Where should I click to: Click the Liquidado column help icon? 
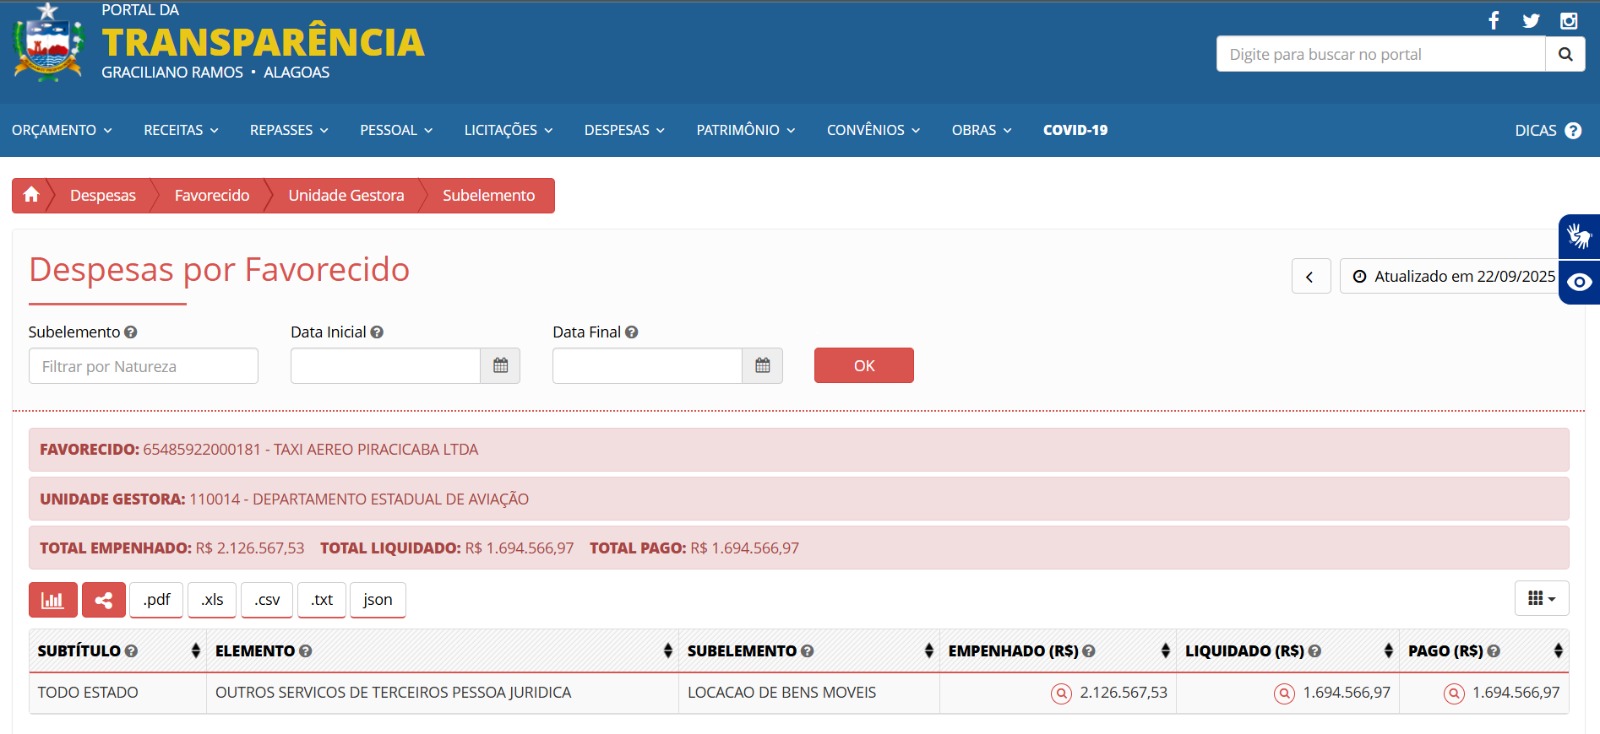(x=1315, y=651)
